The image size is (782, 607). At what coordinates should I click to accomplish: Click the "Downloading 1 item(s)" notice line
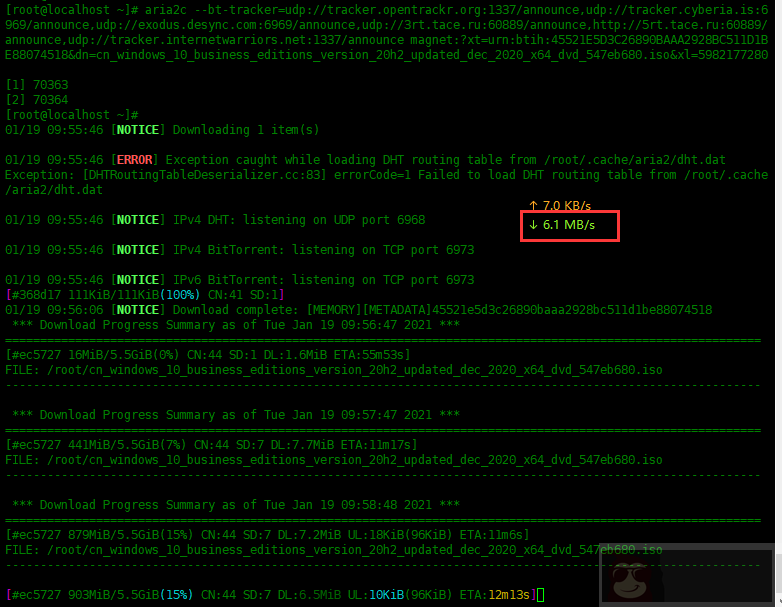click(162, 130)
